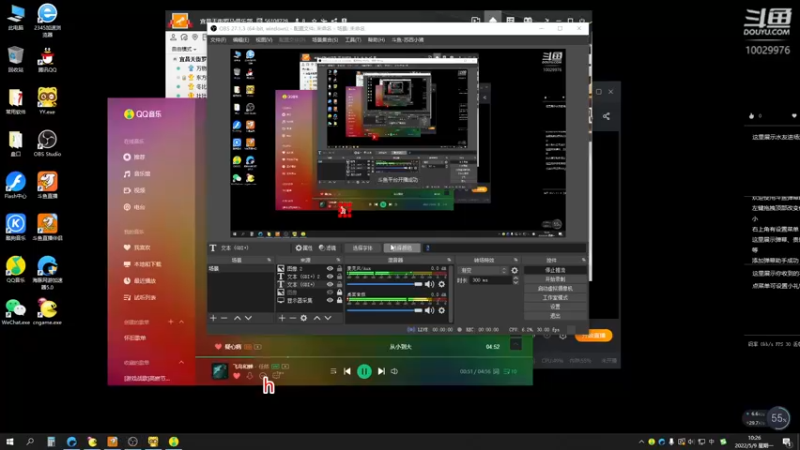Add a new scene with the plus icon
The height and width of the screenshot is (450, 800).
(x=213, y=318)
